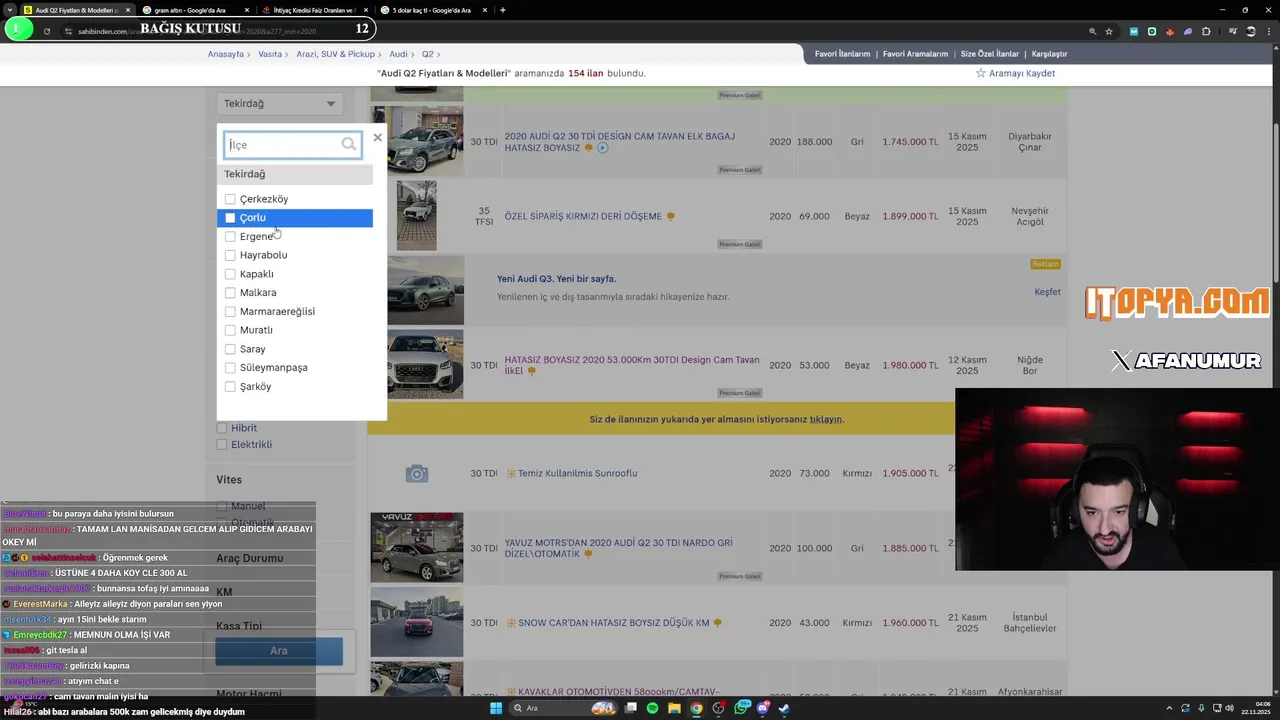Tick the Şarköy checkbox
The height and width of the screenshot is (720, 1280).
(x=230, y=387)
